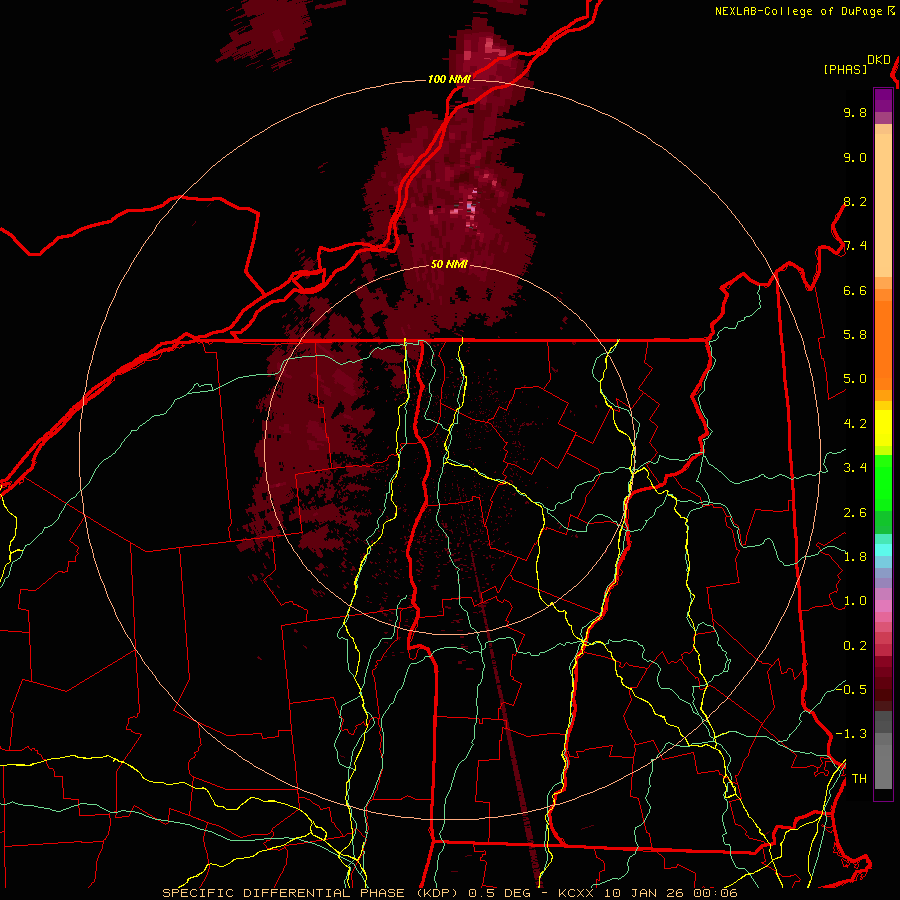
Task: Click the 6.6 value on color scale
Action: coord(855,290)
